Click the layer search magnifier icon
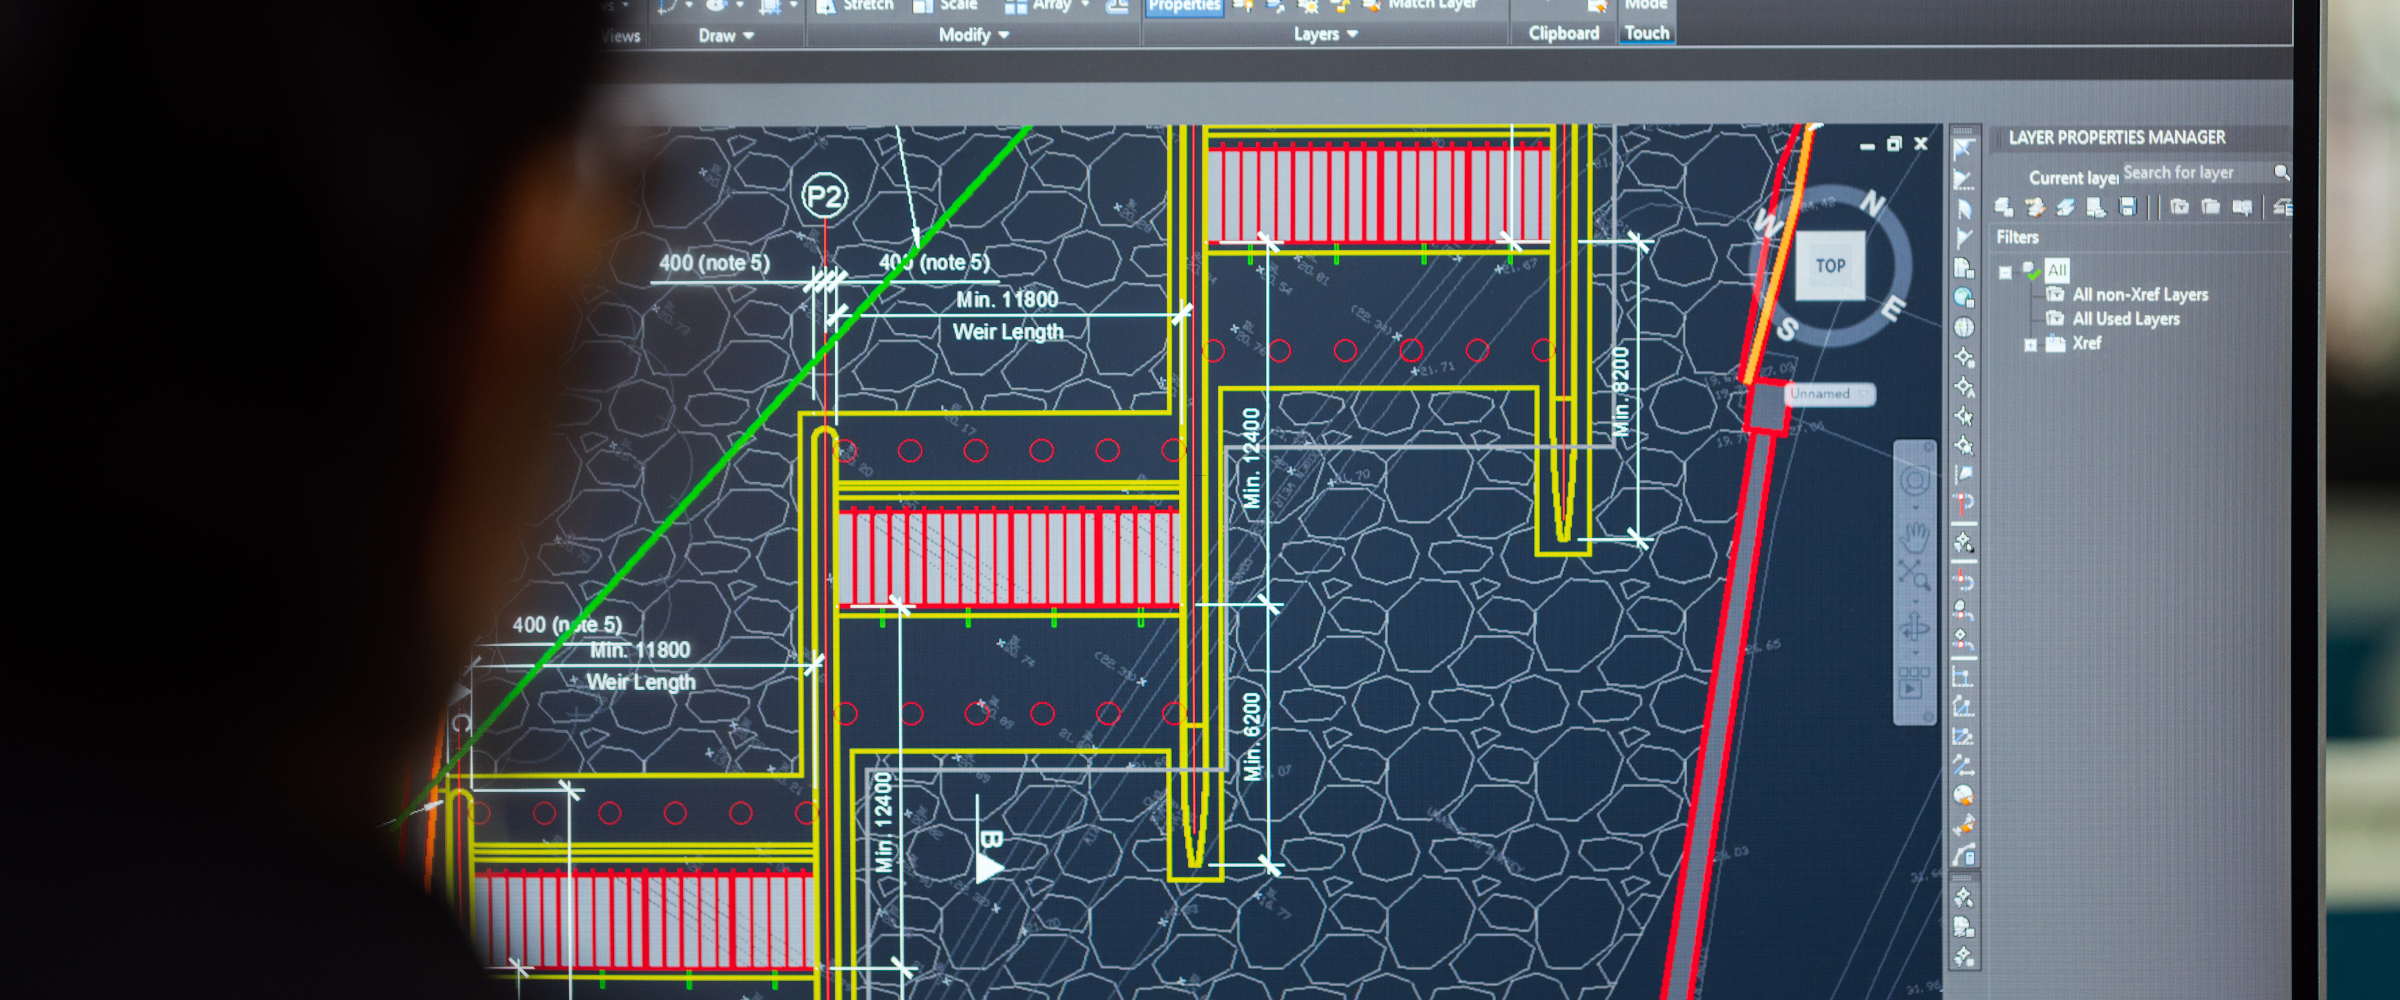This screenshot has height=1000, width=2400. pyautogui.click(x=2281, y=173)
